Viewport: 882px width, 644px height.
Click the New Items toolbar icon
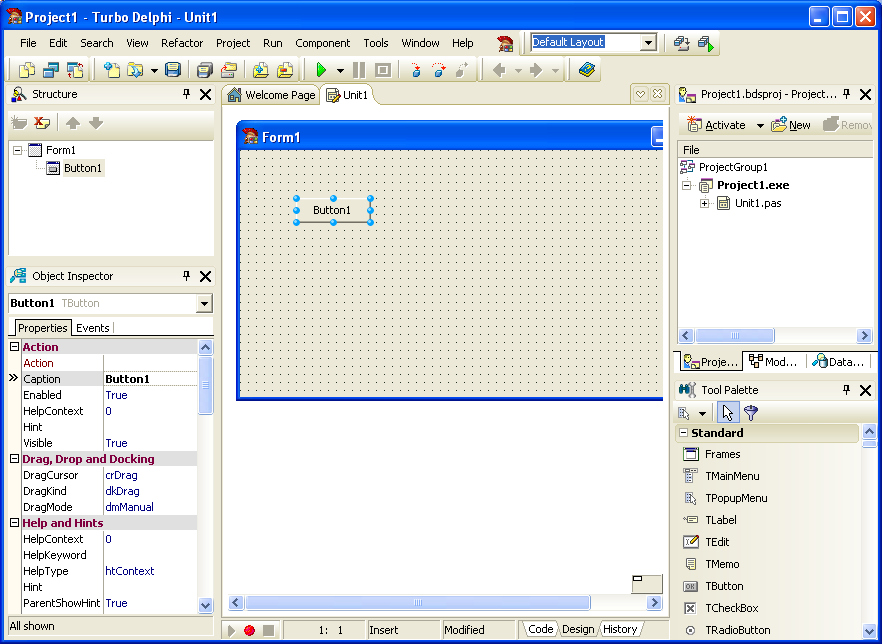pyautogui.click(x=112, y=70)
